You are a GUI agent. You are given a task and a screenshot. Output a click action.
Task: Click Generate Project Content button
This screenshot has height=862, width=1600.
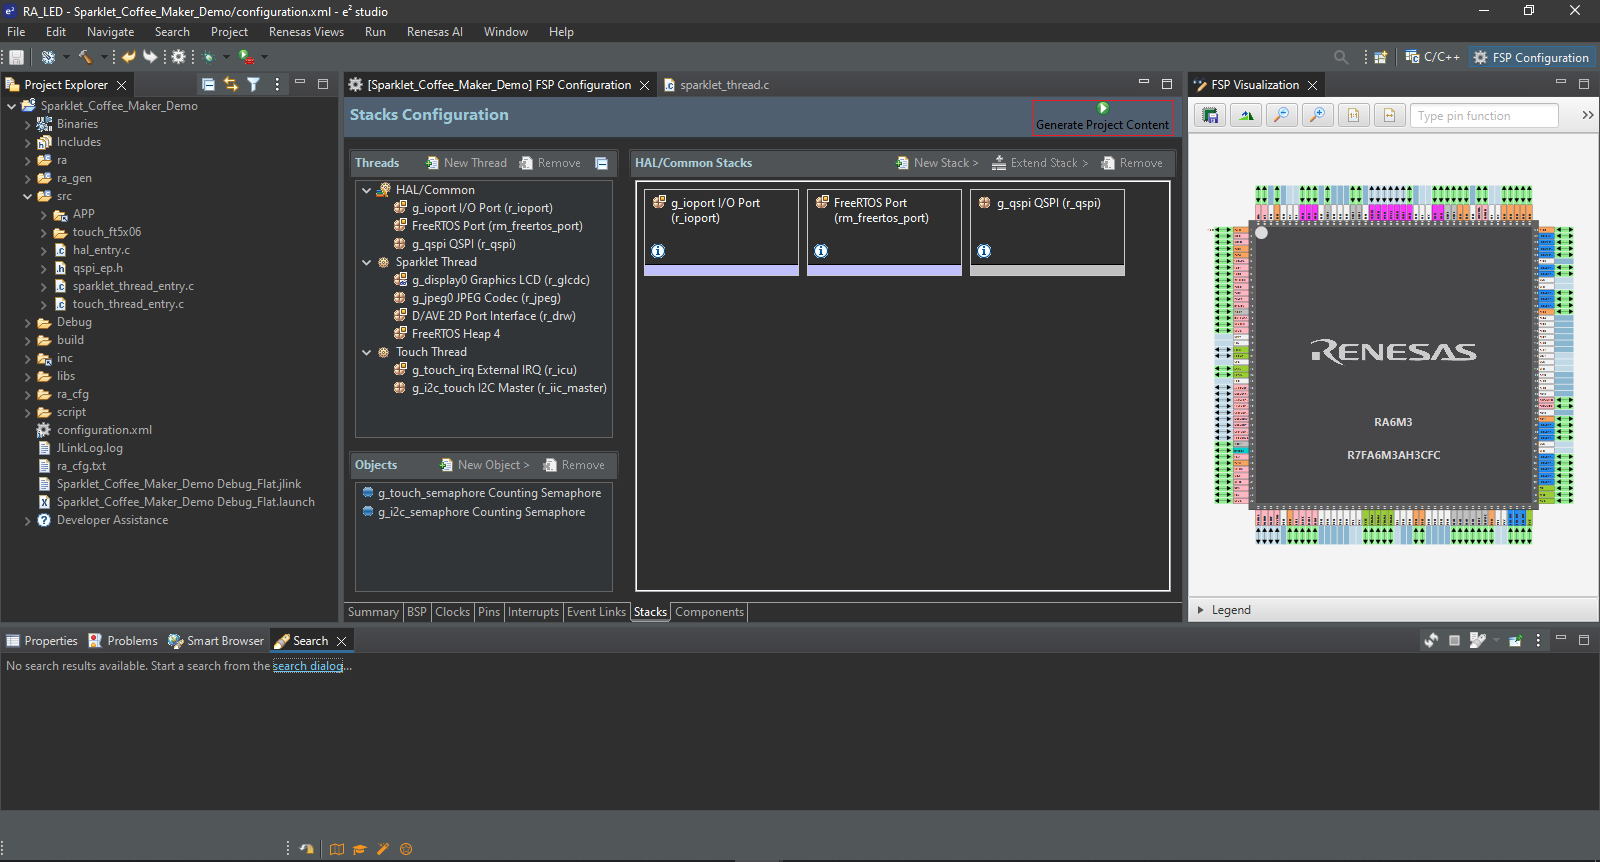click(x=1102, y=117)
